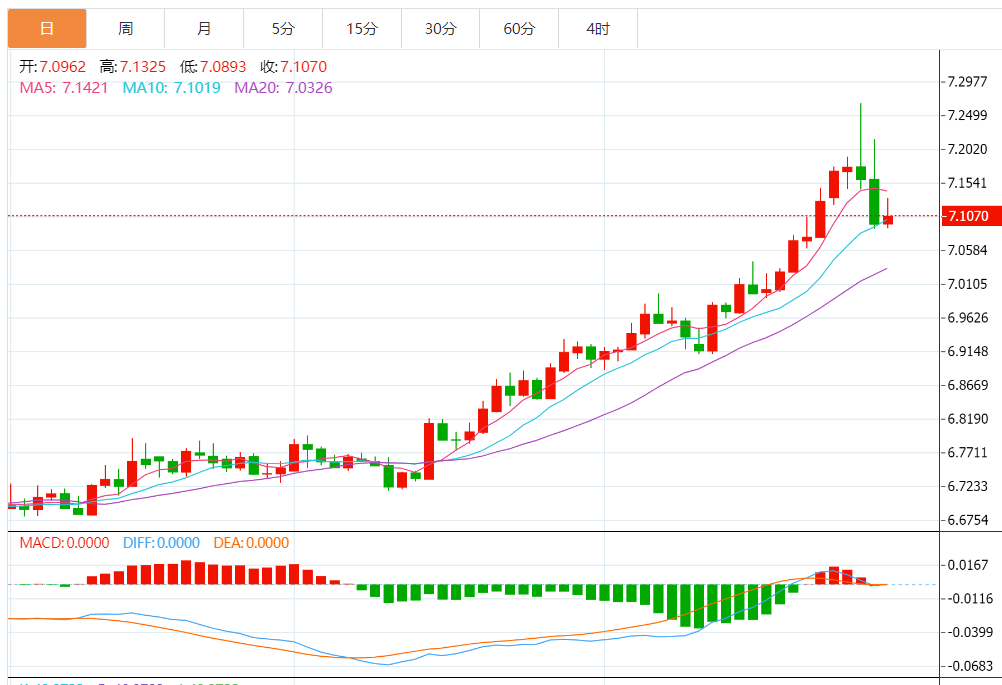Open the 30分 timeframe tab
Screen dimensions: 1002x685
[x=440, y=29]
